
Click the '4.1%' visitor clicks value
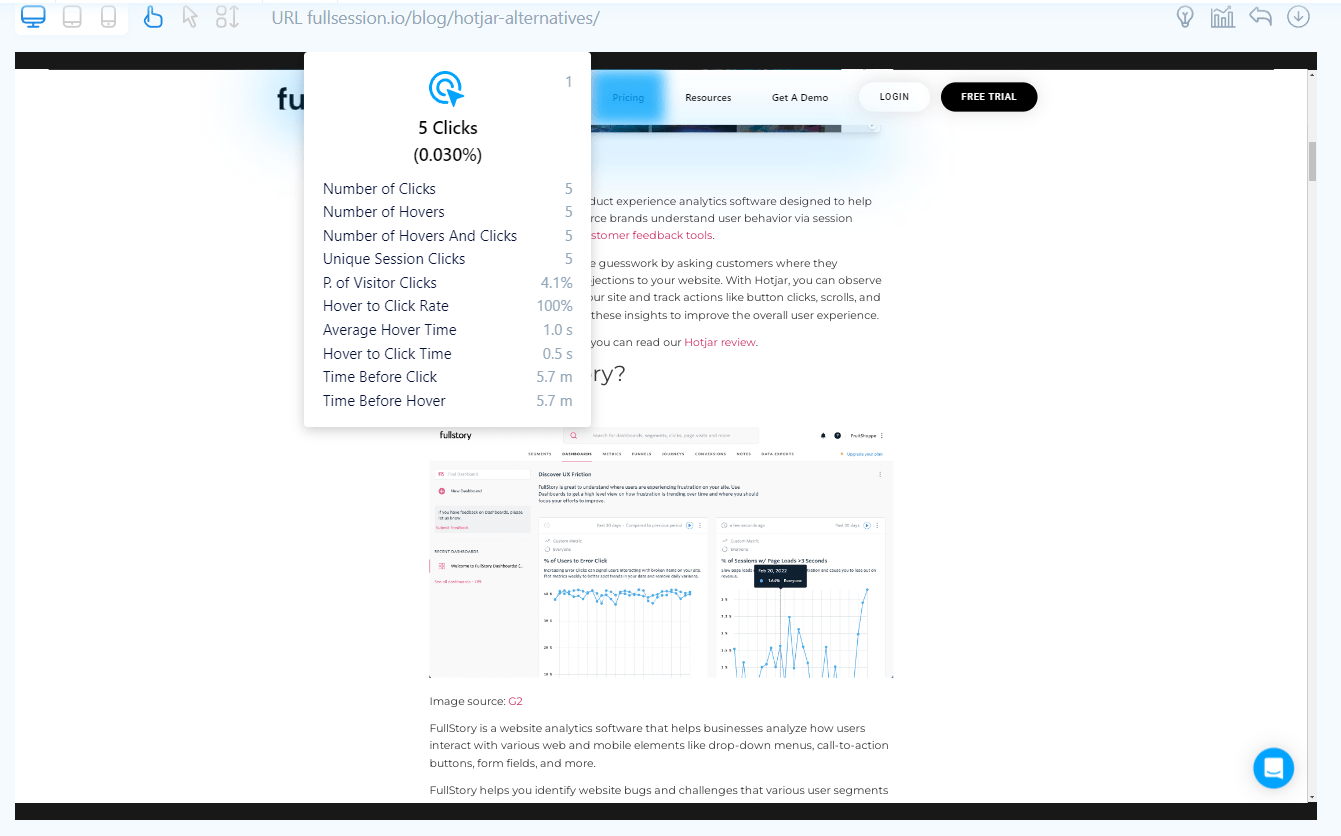click(557, 283)
